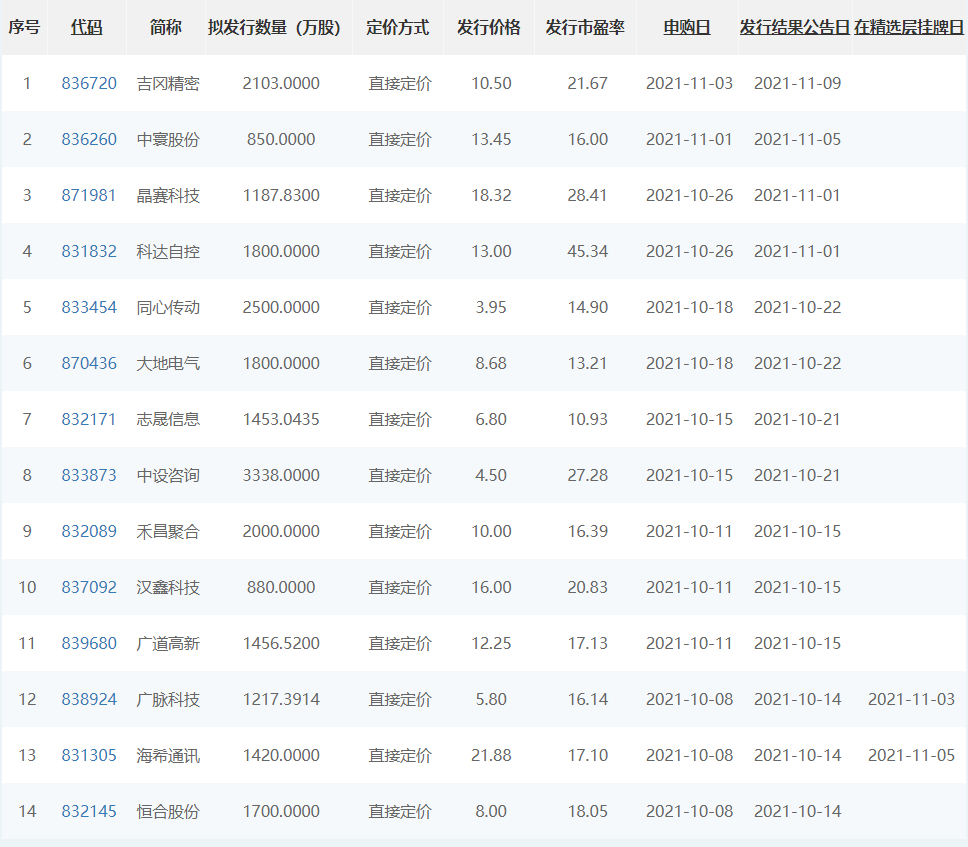Open code 833873 for 中设咨询
This screenshot has width=968, height=847.
(89, 476)
